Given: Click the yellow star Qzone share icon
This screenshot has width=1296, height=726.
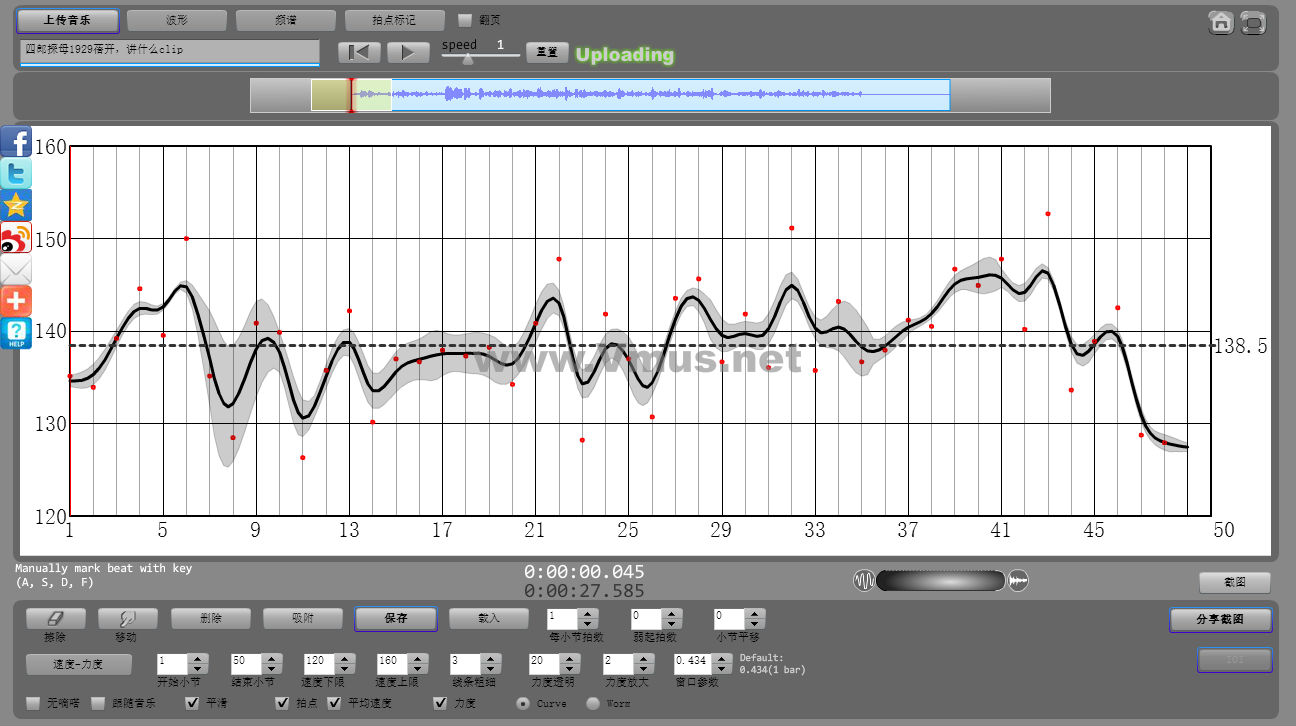Looking at the screenshot, I should click(x=16, y=205).
